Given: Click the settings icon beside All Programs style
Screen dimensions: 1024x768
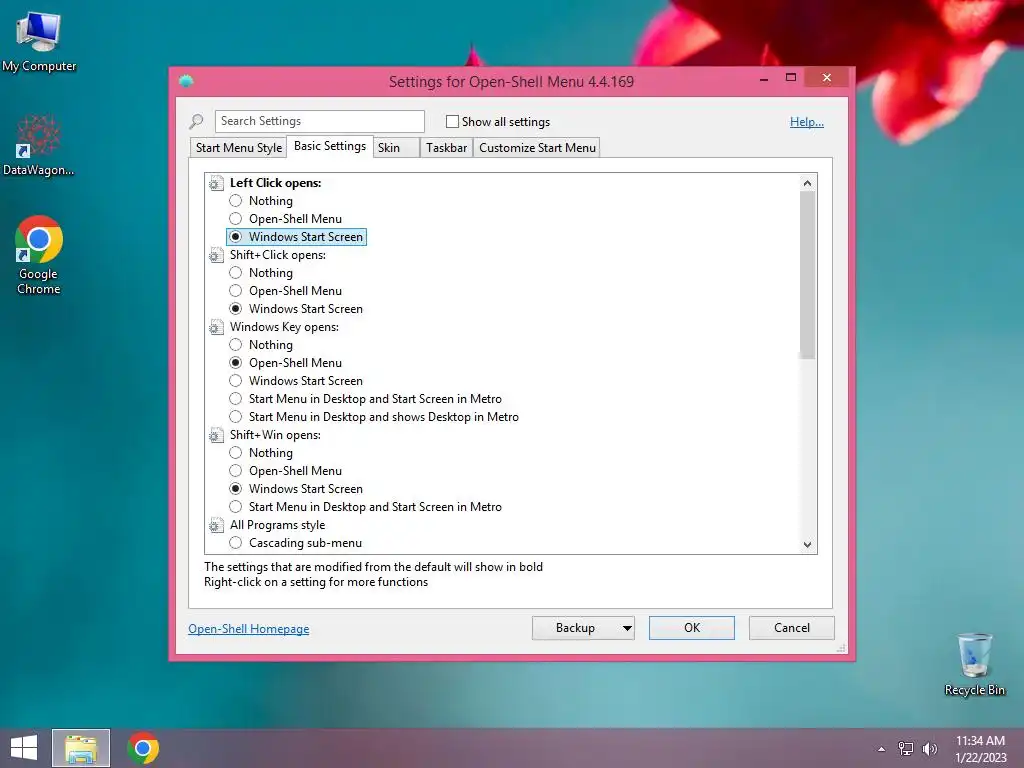Looking at the screenshot, I should [216, 525].
